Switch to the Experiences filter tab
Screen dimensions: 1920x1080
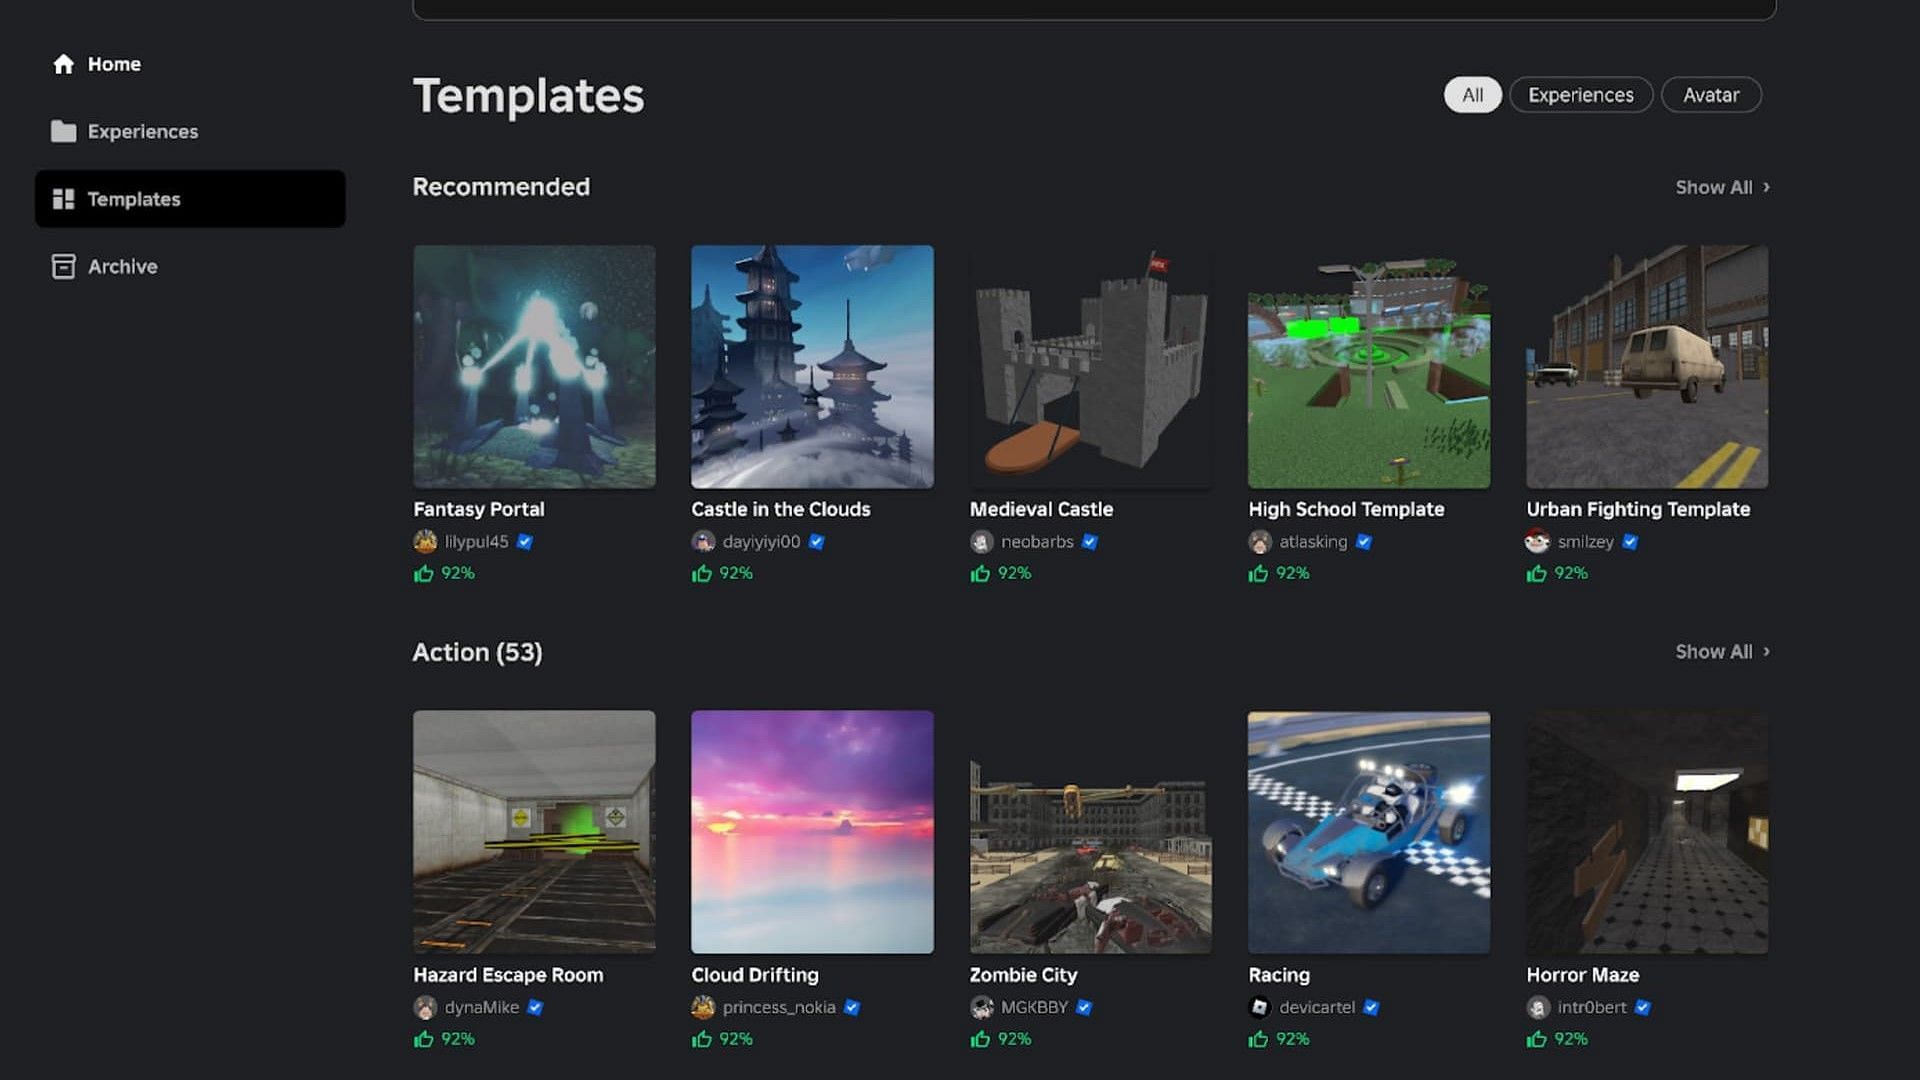(1581, 94)
